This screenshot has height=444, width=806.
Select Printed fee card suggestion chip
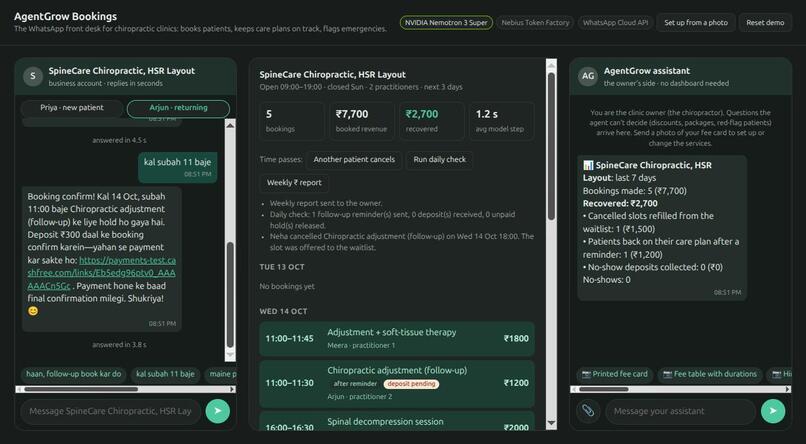(614, 374)
